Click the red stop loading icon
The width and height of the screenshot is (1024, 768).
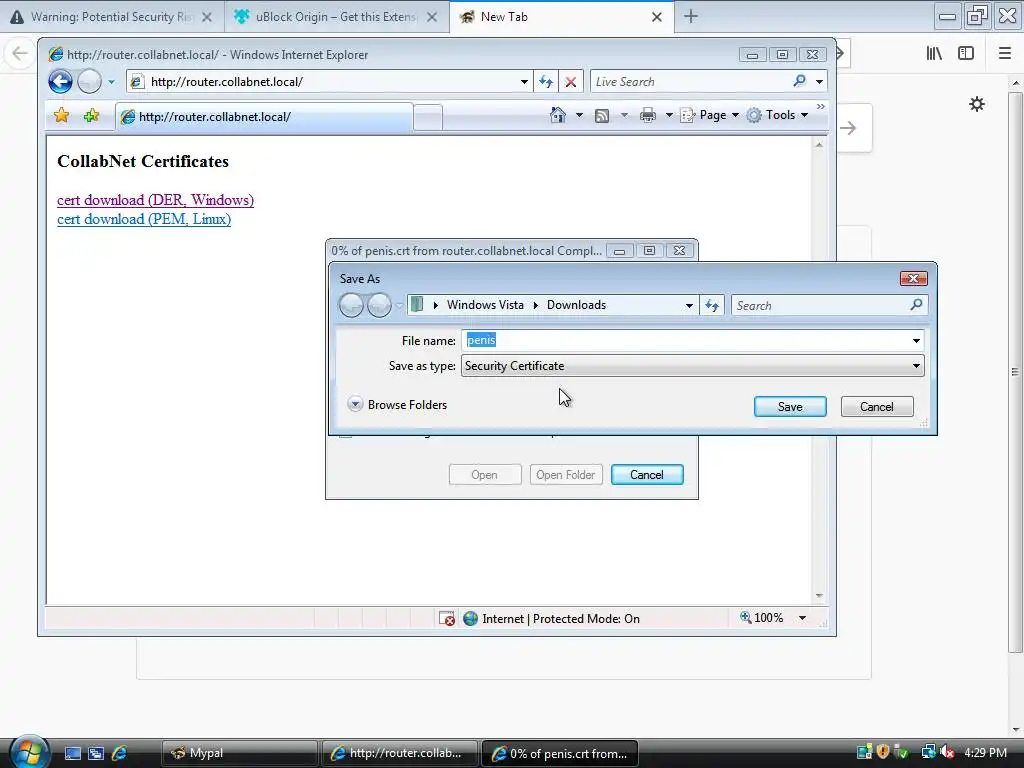tap(571, 82)
